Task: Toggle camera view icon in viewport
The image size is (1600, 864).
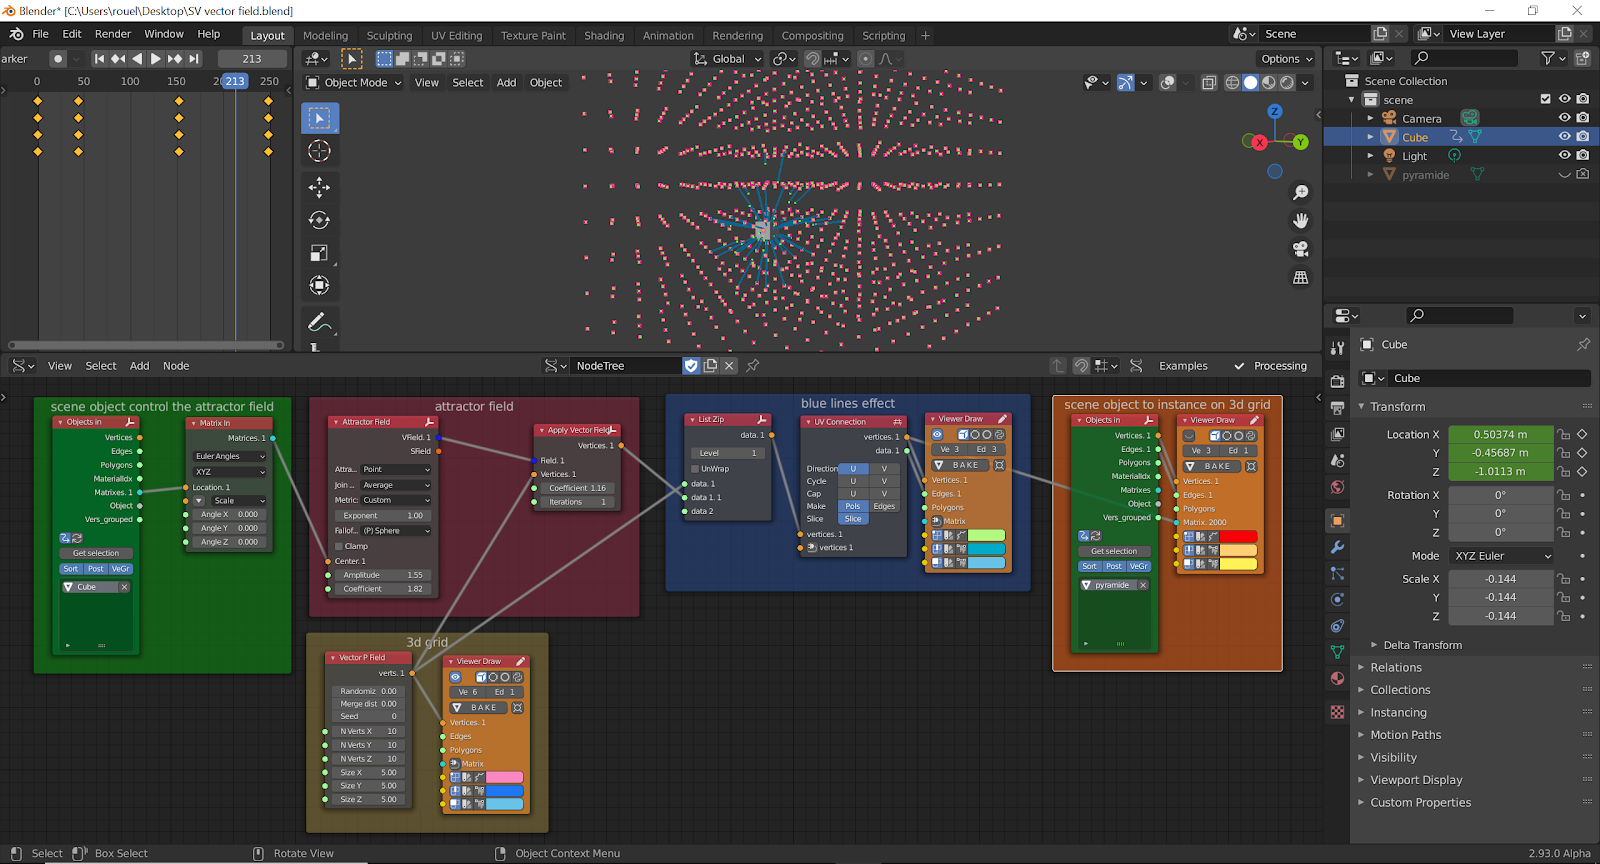Action: pyautogui.click(x=1300, y=249)
